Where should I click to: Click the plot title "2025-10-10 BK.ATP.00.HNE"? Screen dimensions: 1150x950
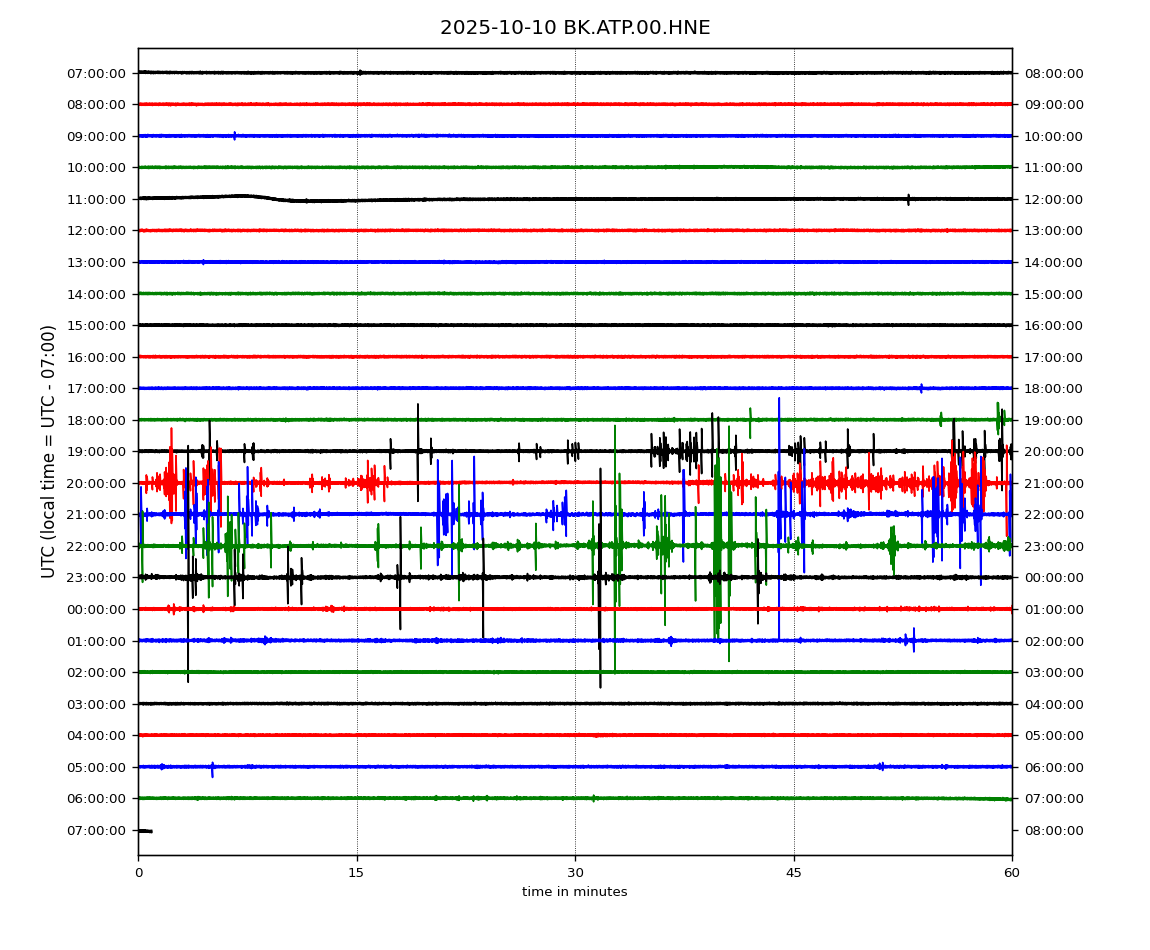pyautogui.click(x=575, y=28)
